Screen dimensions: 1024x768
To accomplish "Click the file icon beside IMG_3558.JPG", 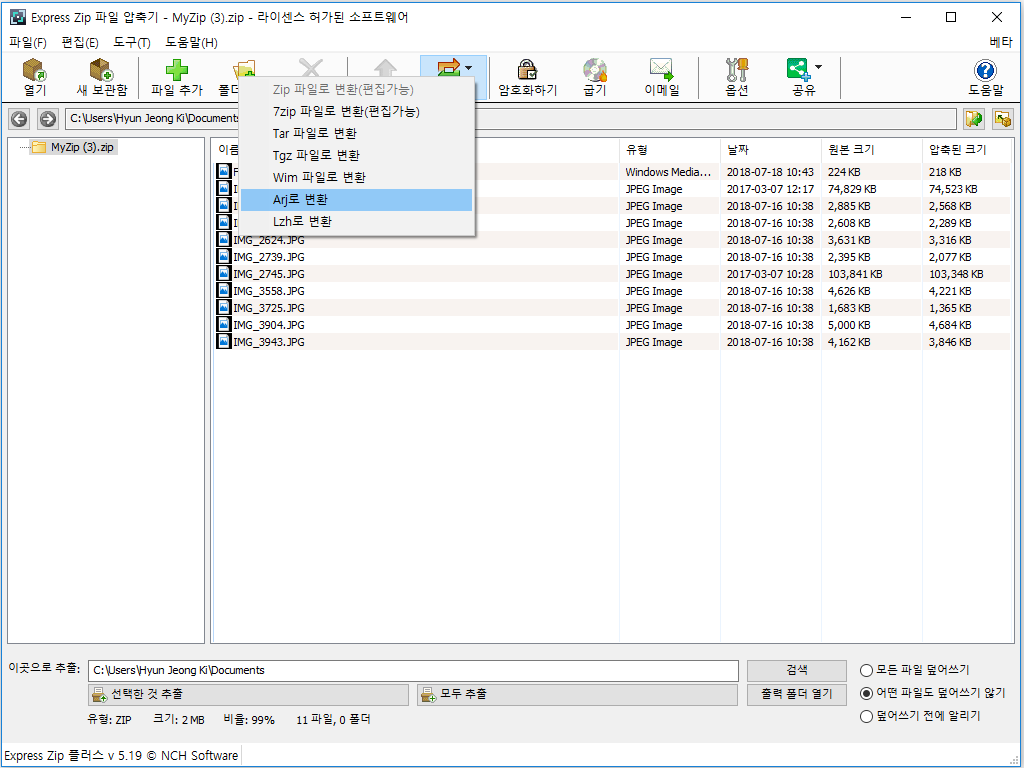I will click(224, 290).
